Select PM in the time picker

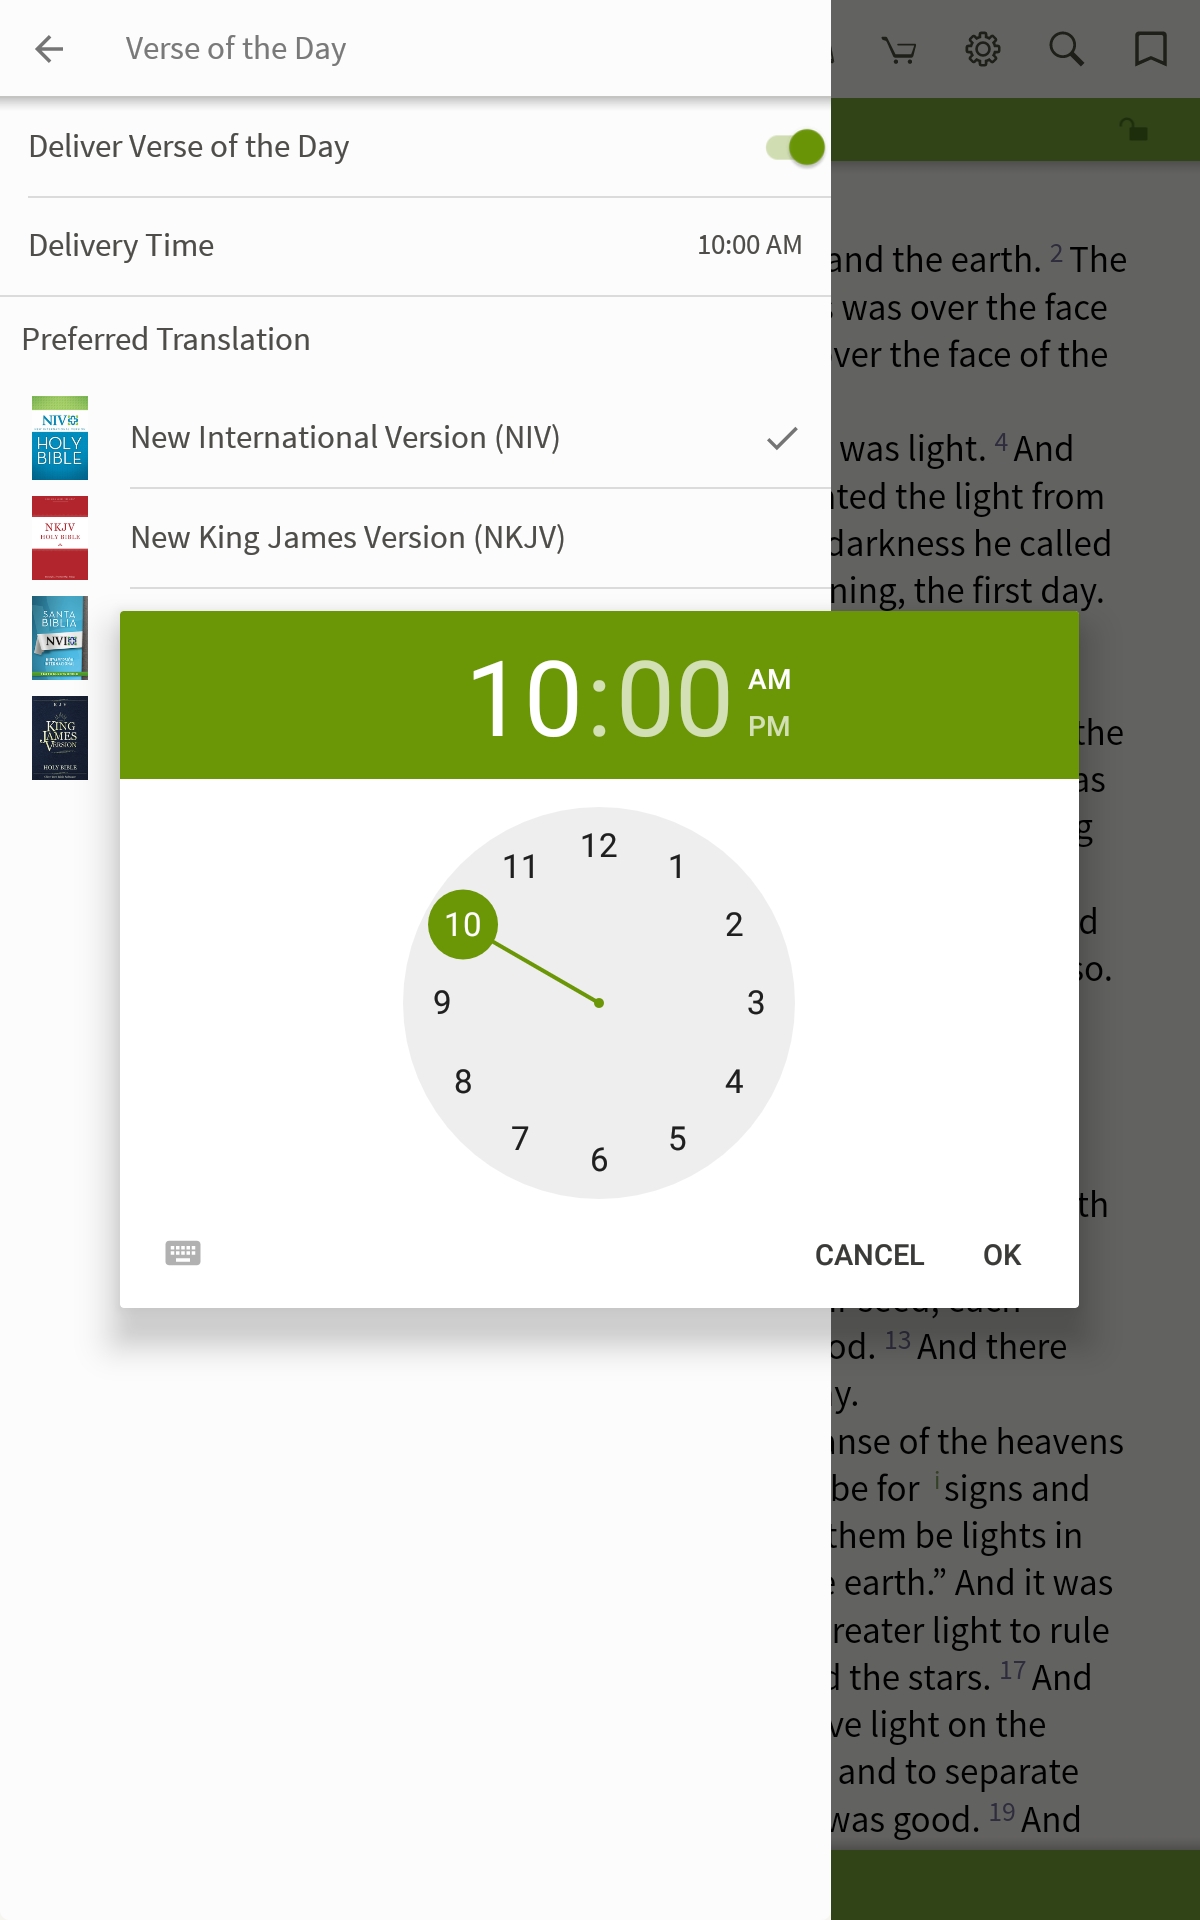(769, 726)
